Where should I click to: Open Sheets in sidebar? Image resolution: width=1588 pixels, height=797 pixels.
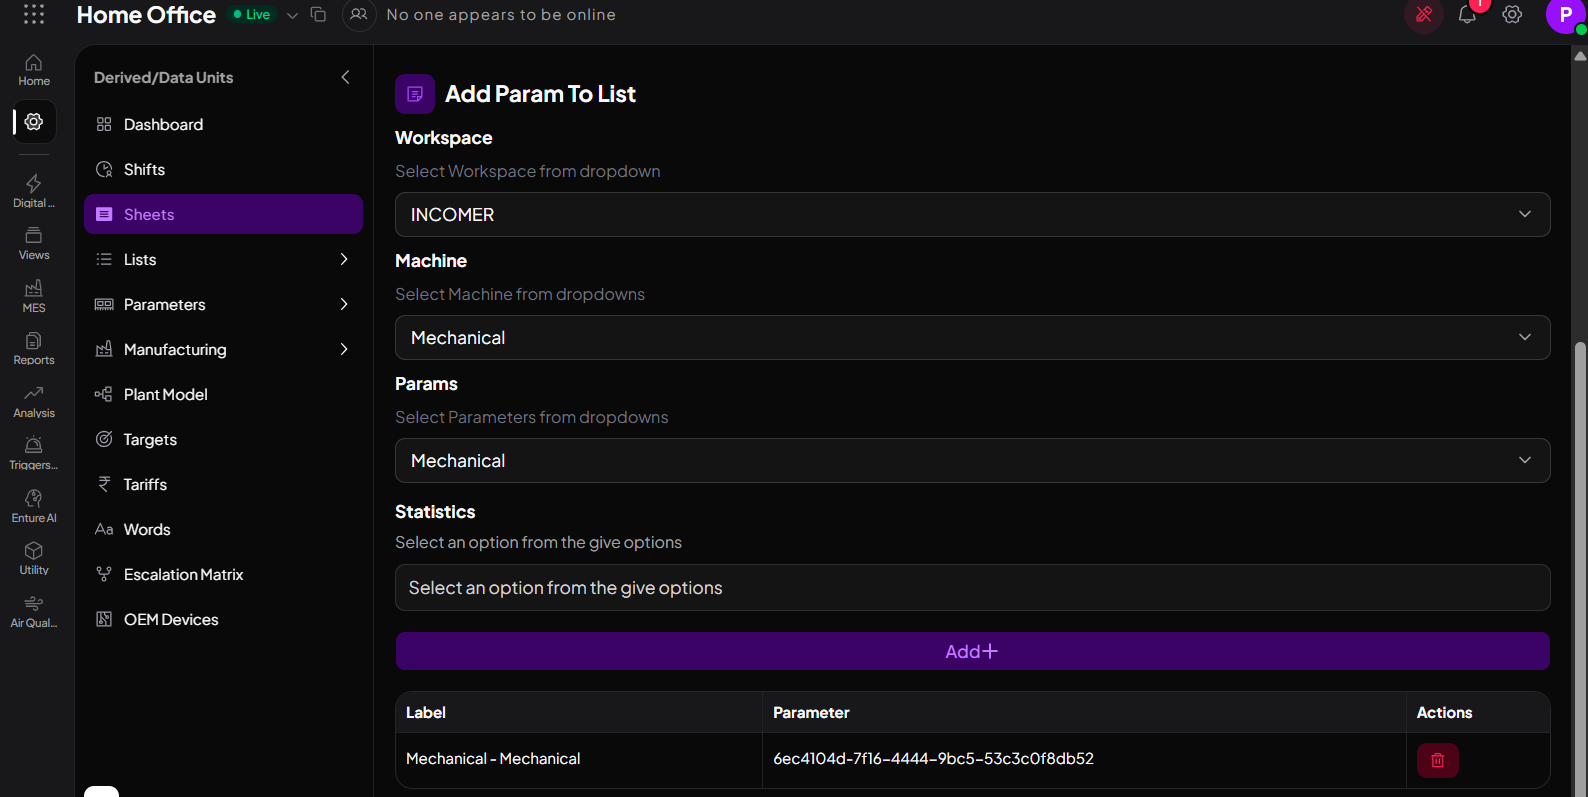[x=223, y=214]
